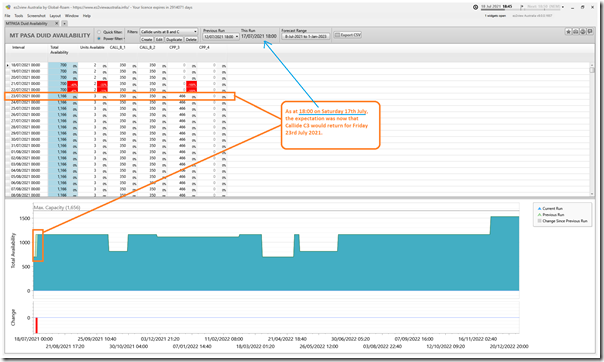This screenshot has height=362, width=604.
Task: Click the red Total Availability change cell for 21/07/2021
Action: pyautogui.click(x=72, y=84)
